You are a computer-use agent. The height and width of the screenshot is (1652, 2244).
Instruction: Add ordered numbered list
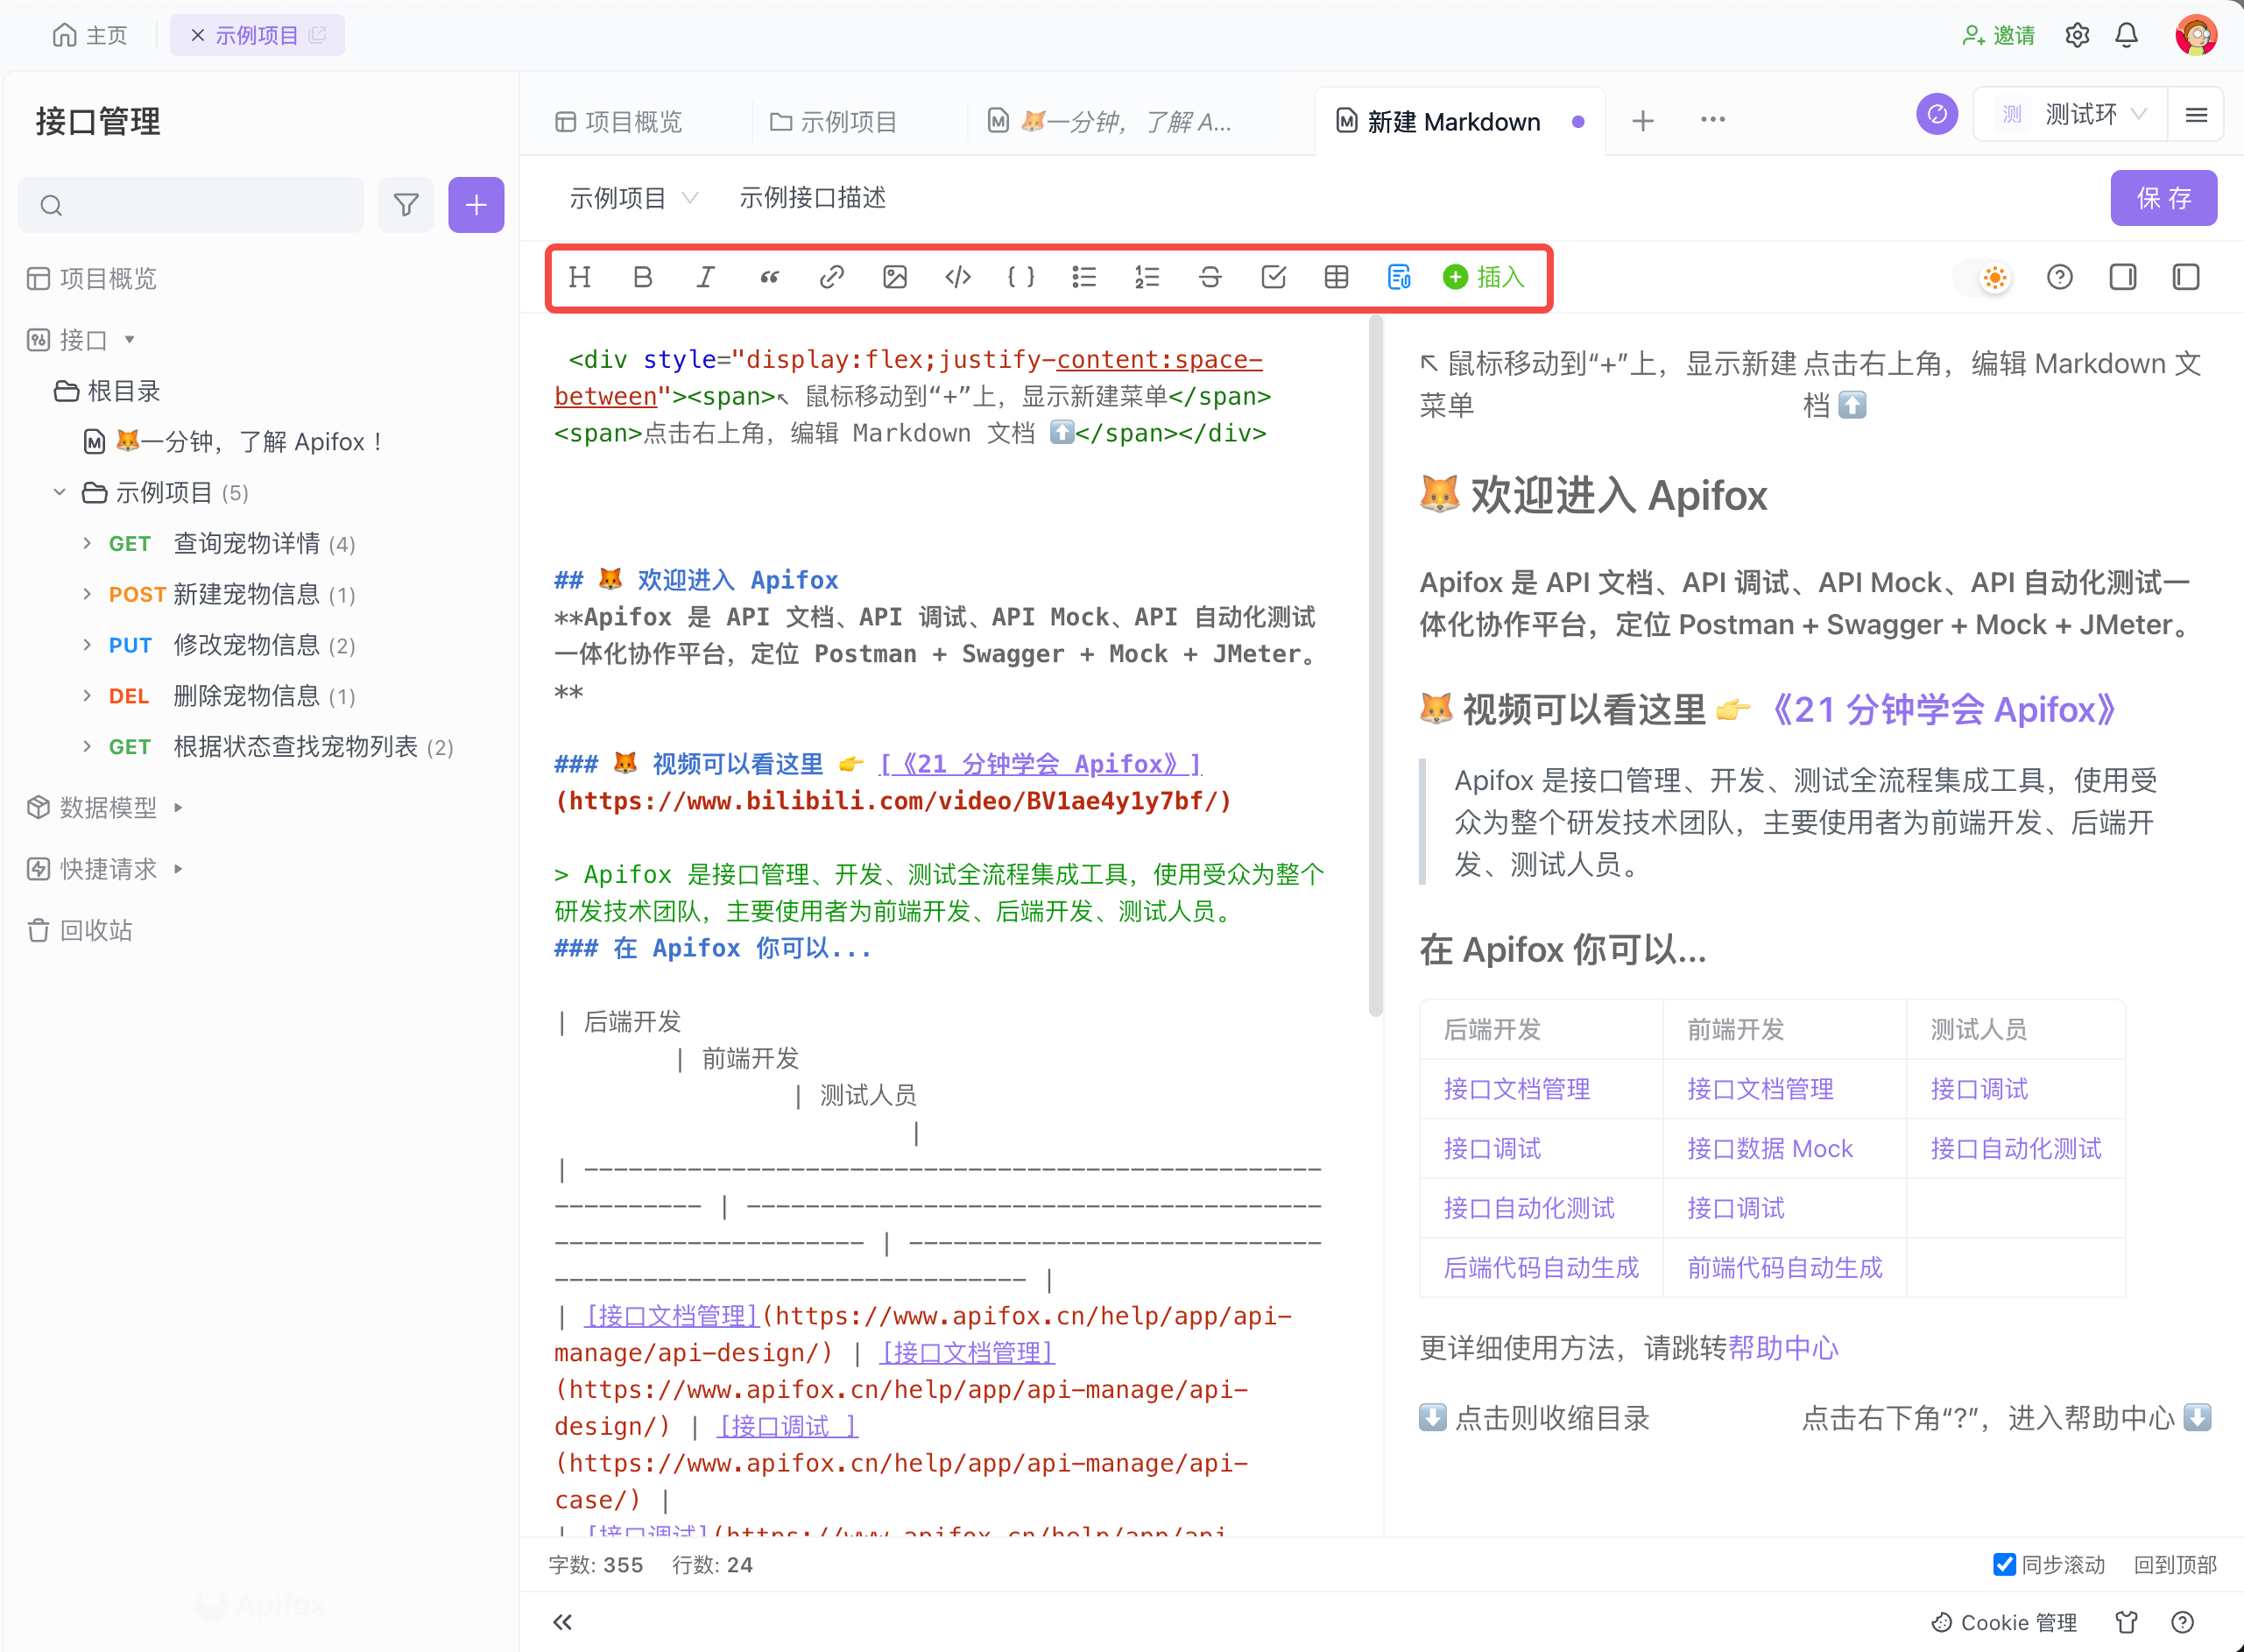coord(1147,277)
